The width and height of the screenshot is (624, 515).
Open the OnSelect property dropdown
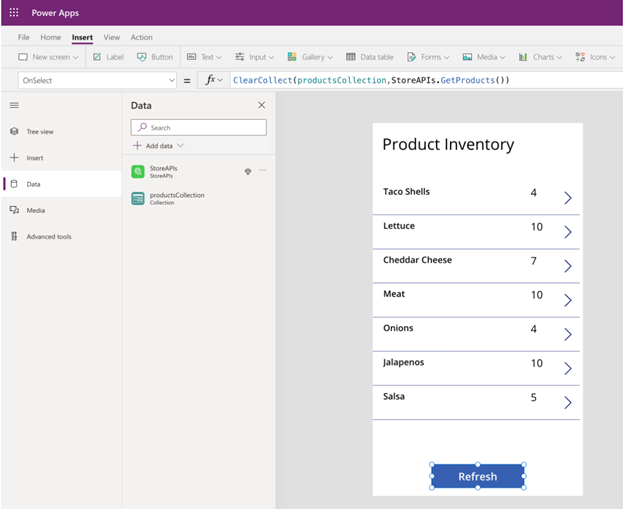click(x=97, y=80)
